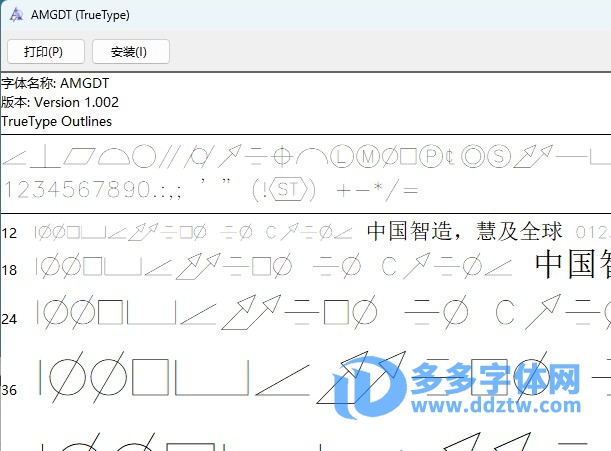Click the 中国智造，慧及全球 sample text at size 12

(464, 232)
